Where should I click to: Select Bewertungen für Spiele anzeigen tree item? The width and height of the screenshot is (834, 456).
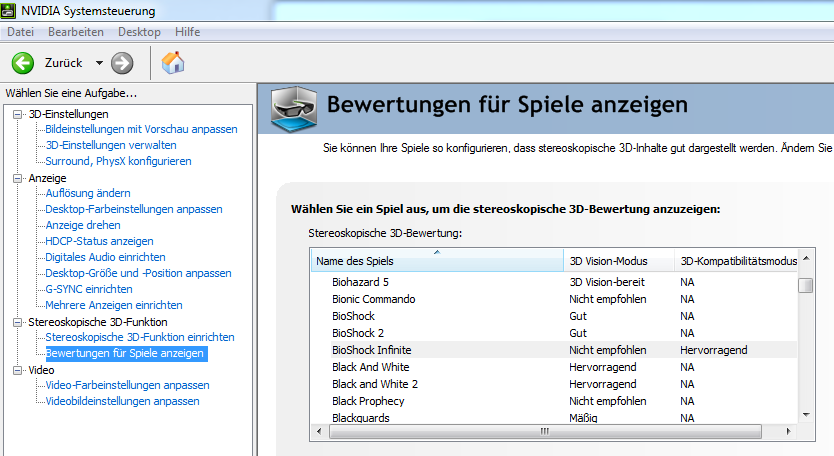click(x=127, y=353)
